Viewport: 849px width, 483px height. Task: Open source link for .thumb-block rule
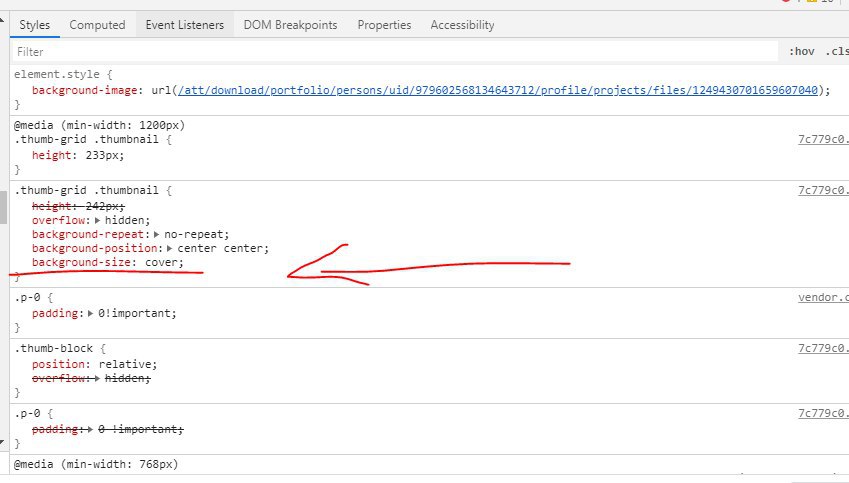pyautogui.click(x=823, y=349)
